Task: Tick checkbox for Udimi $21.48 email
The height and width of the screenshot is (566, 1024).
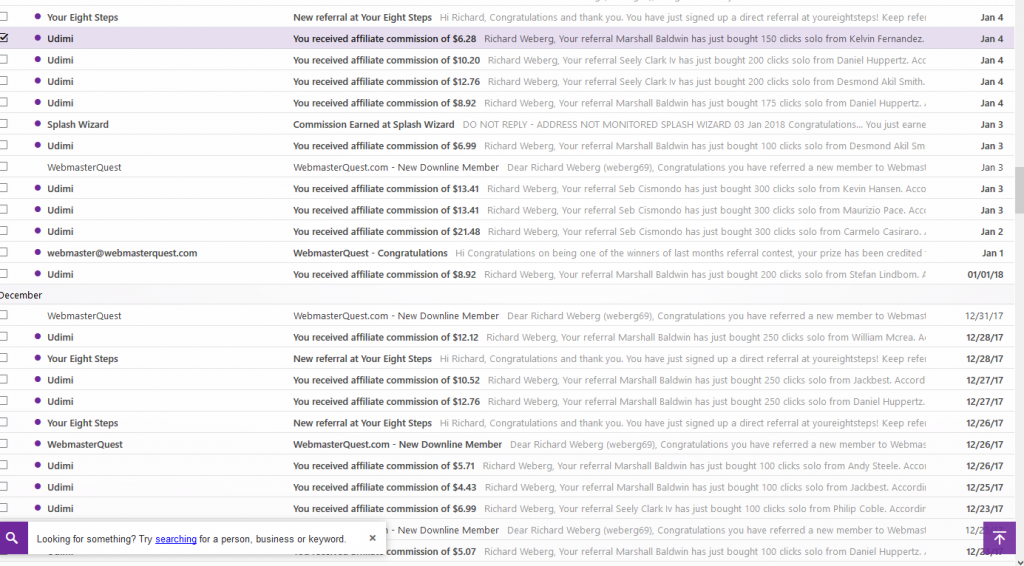Action: pos(4,230)
